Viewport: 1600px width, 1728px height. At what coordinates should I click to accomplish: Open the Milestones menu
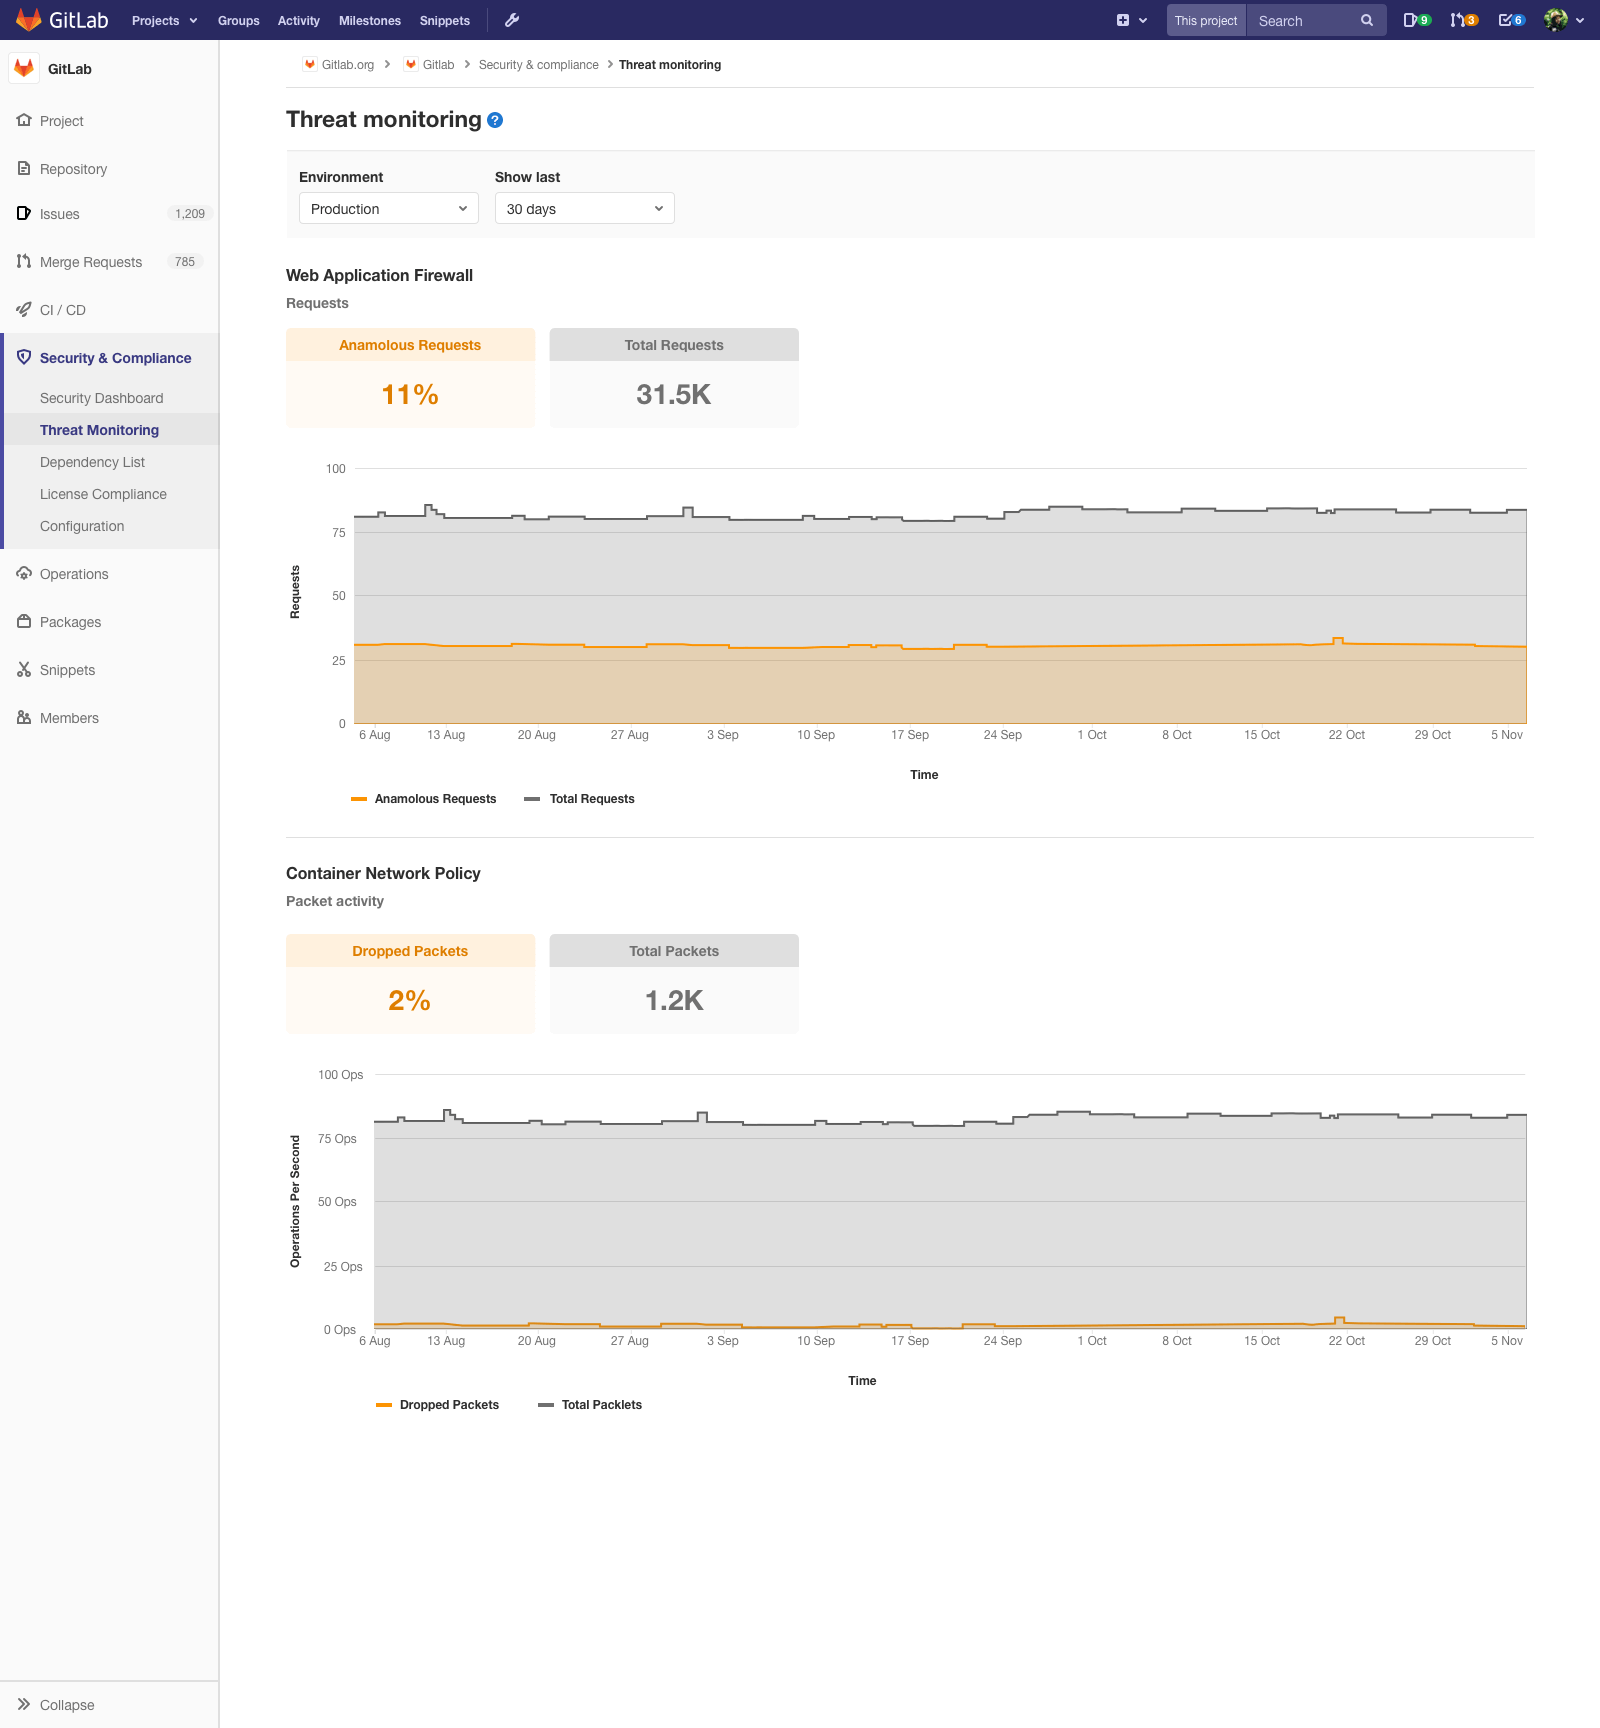(369, 20)
